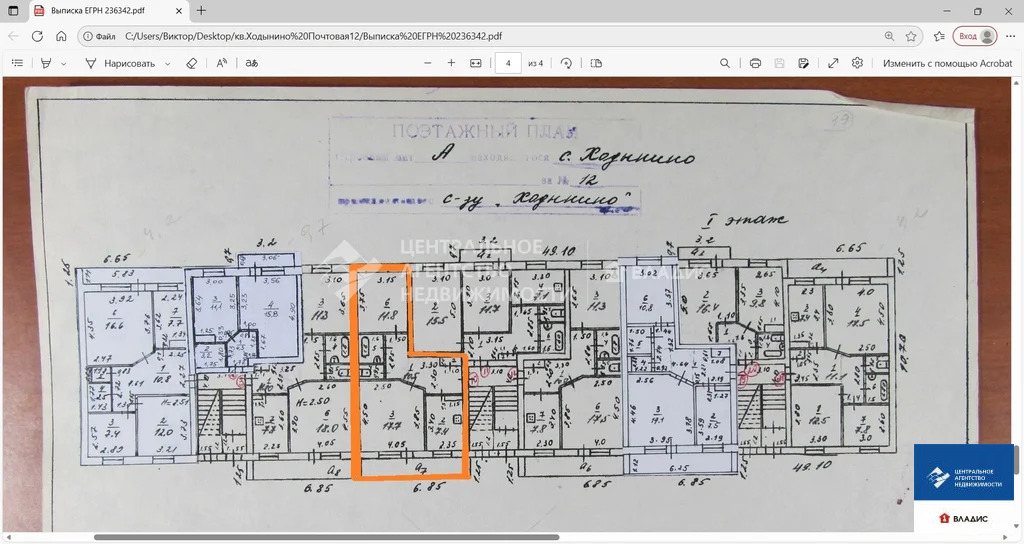
Task: Print the PDF document
Action: pyautogui.click(x=755, y=63)
